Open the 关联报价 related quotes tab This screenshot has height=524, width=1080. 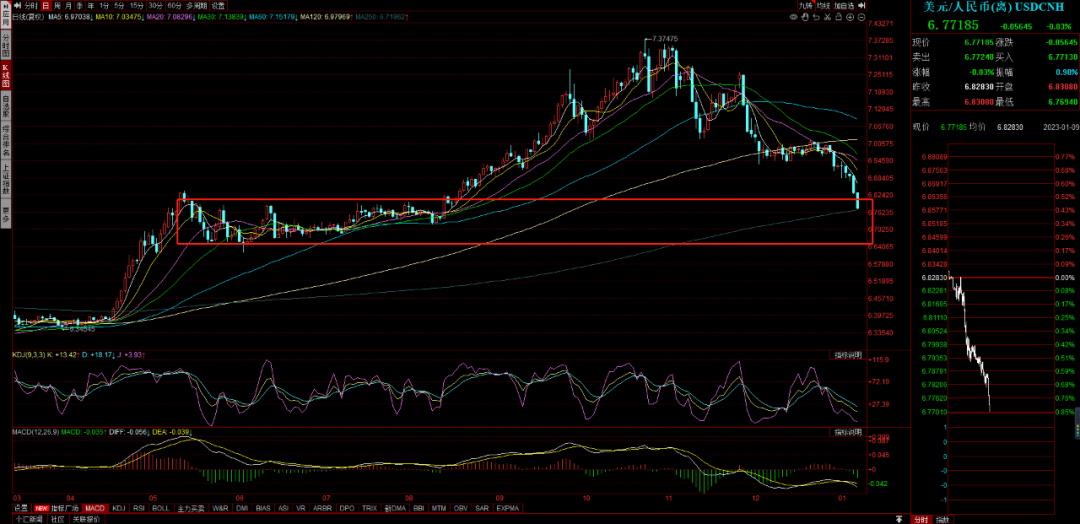click(87, 519)
